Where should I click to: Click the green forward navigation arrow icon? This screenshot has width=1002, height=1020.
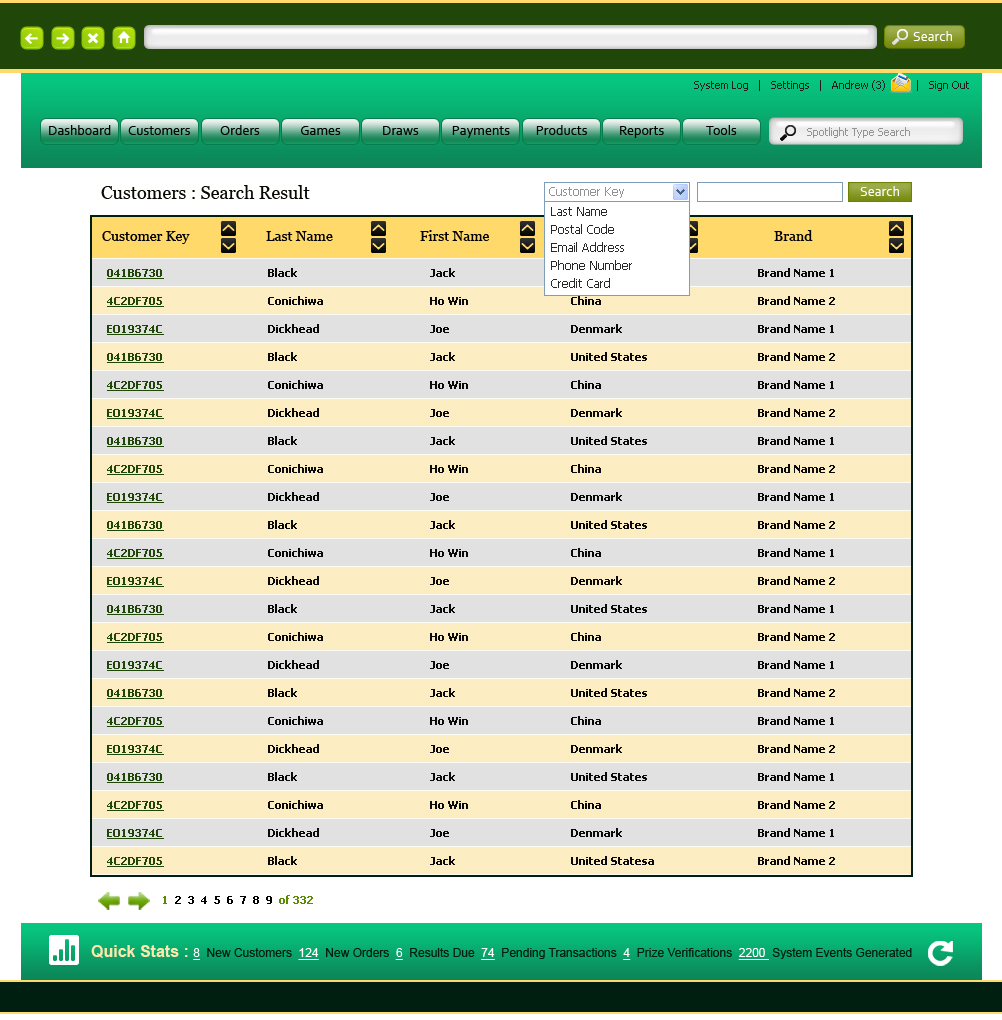[61, 38]
